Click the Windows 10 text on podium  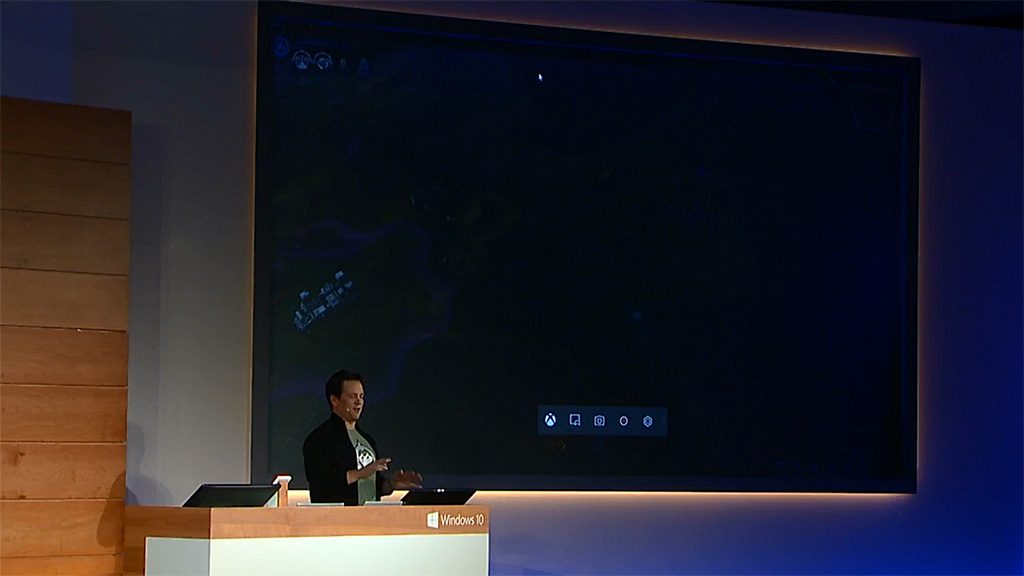pos(463,520)
